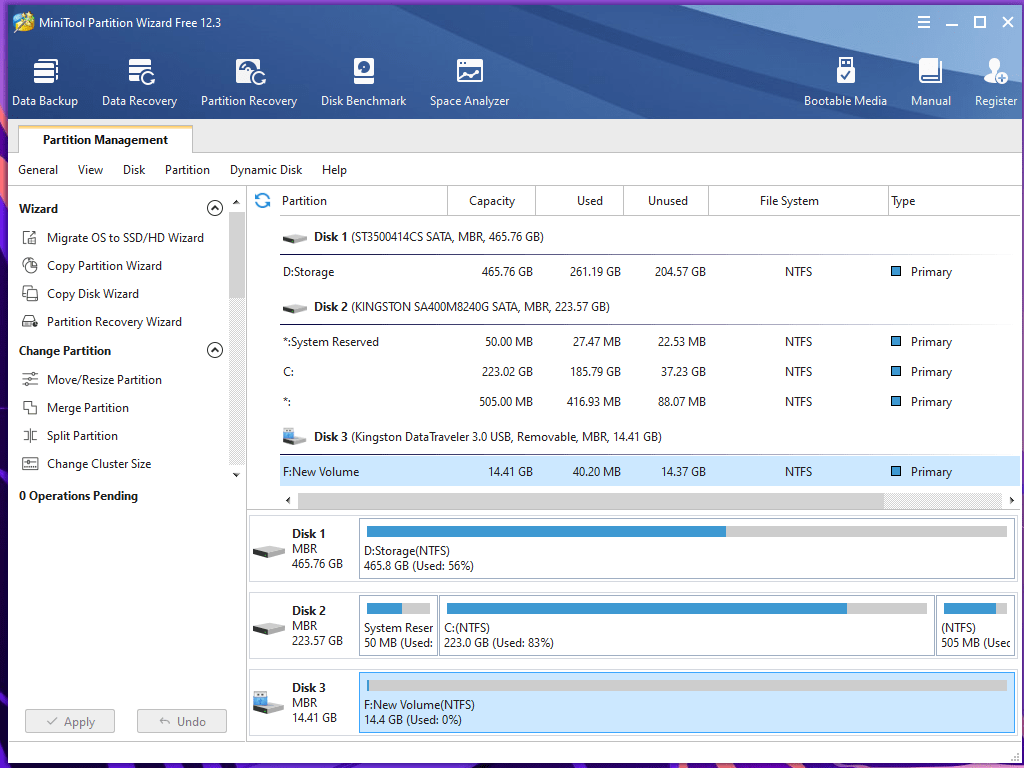Collapse the Wizard section
Viewport: 1024px width, 768px height.
(214, 208)
